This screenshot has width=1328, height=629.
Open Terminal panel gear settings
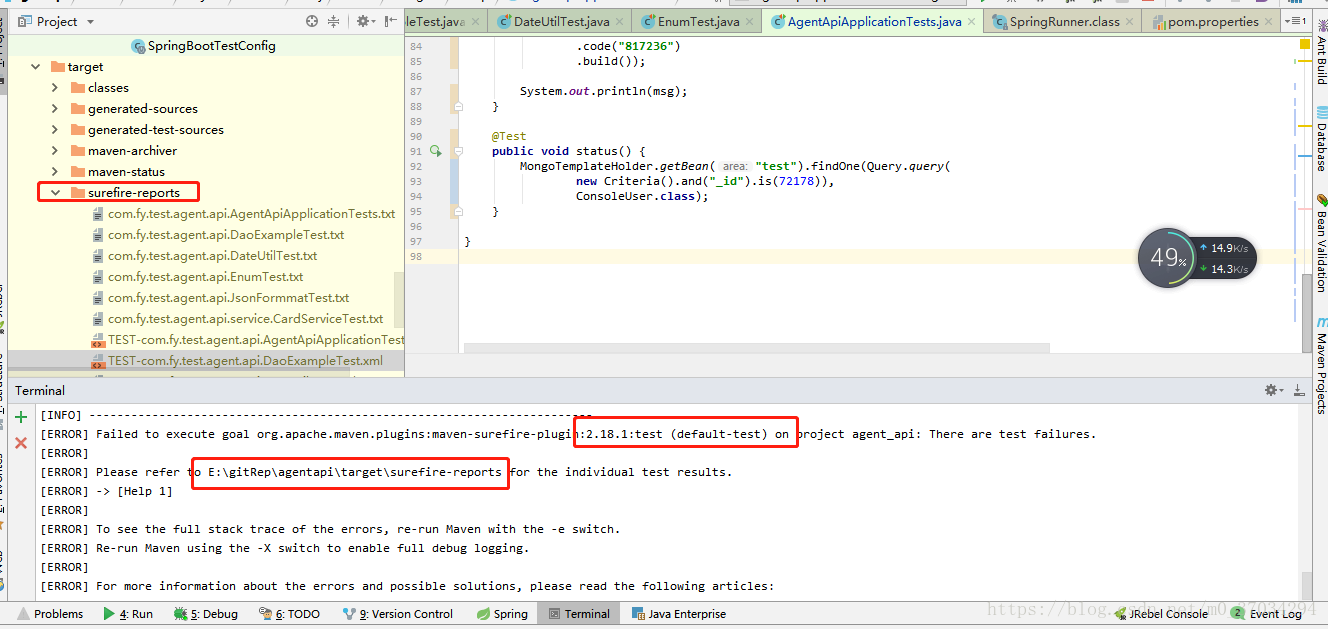1274,390
